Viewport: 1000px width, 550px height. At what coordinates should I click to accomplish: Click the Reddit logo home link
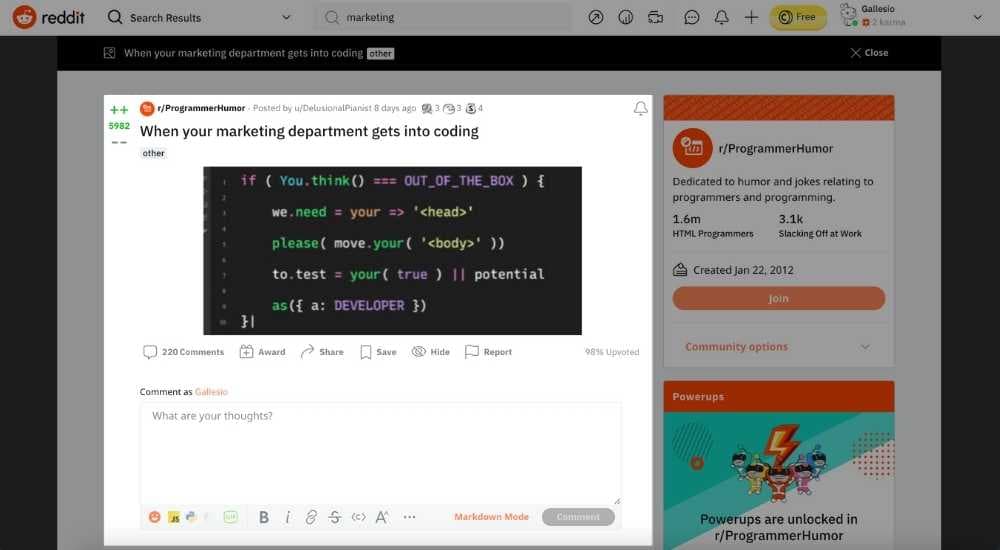(x=49, y=17)
